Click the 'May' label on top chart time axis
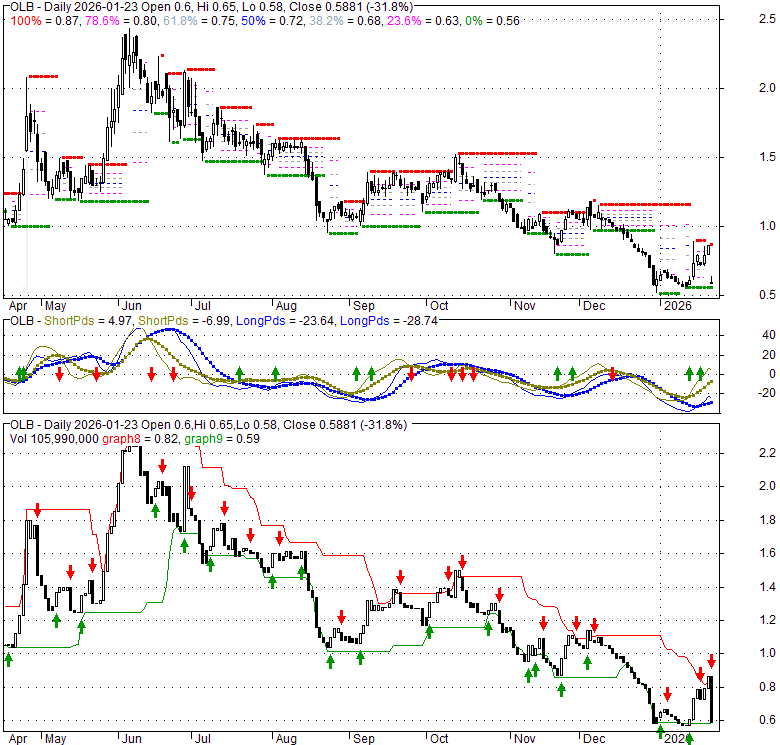The height and width of the screenshot is (745, 780). click(55, 306)
